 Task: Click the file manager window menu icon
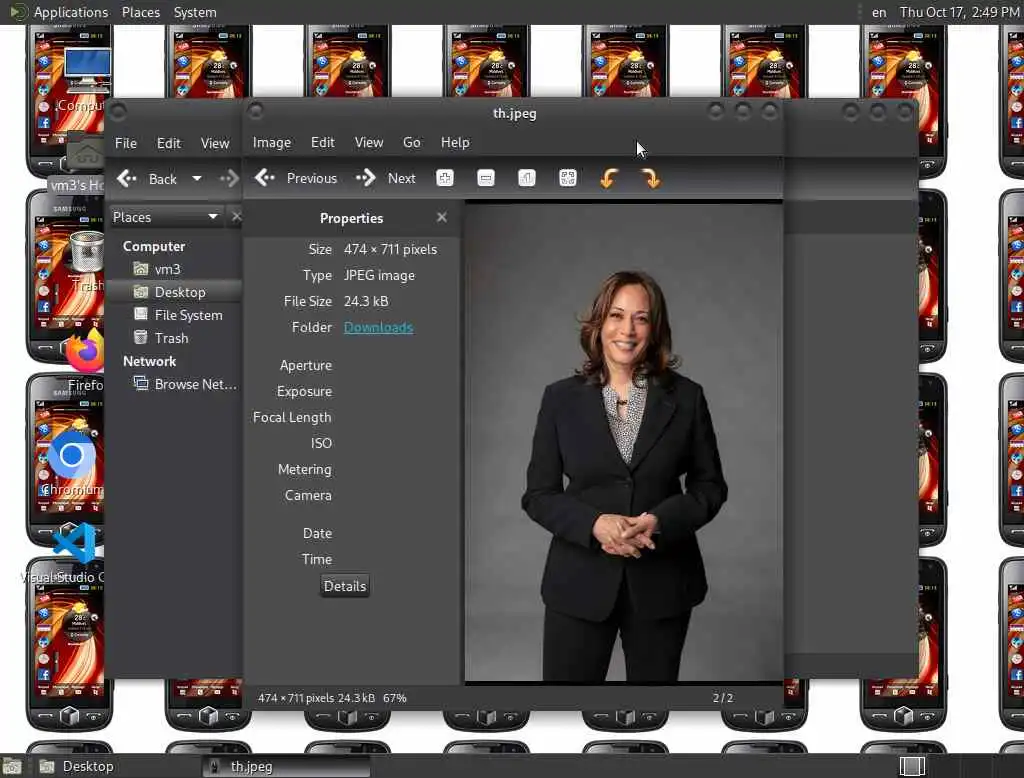[118, 112]
